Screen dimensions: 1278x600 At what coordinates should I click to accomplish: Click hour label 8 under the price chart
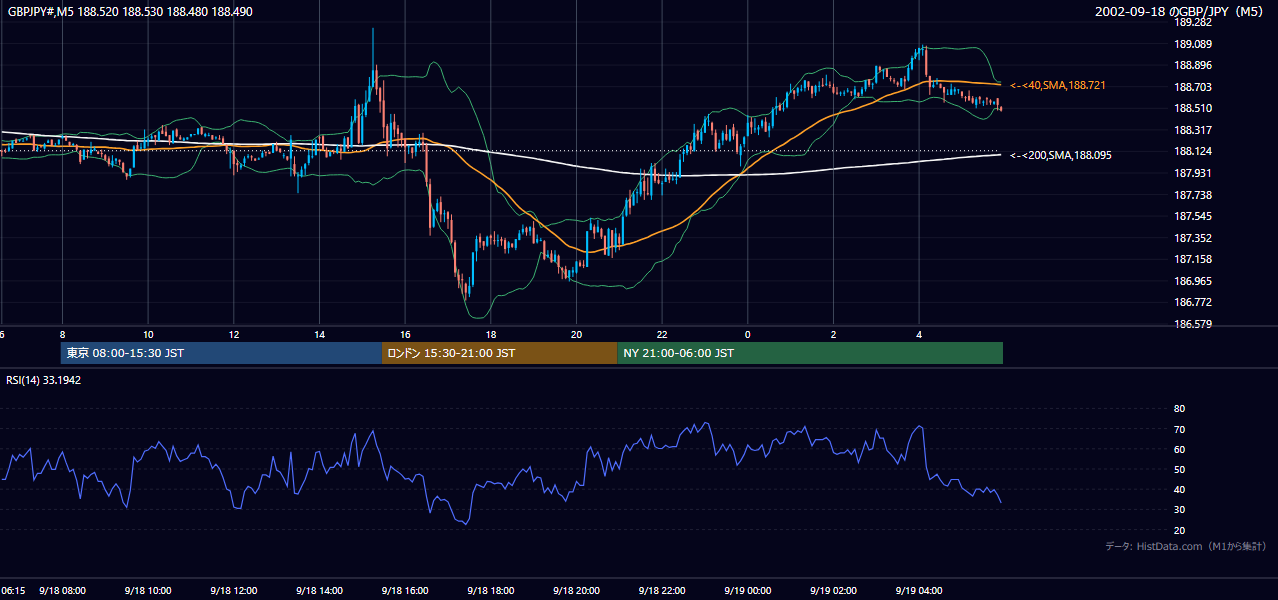tap(62, 335)
